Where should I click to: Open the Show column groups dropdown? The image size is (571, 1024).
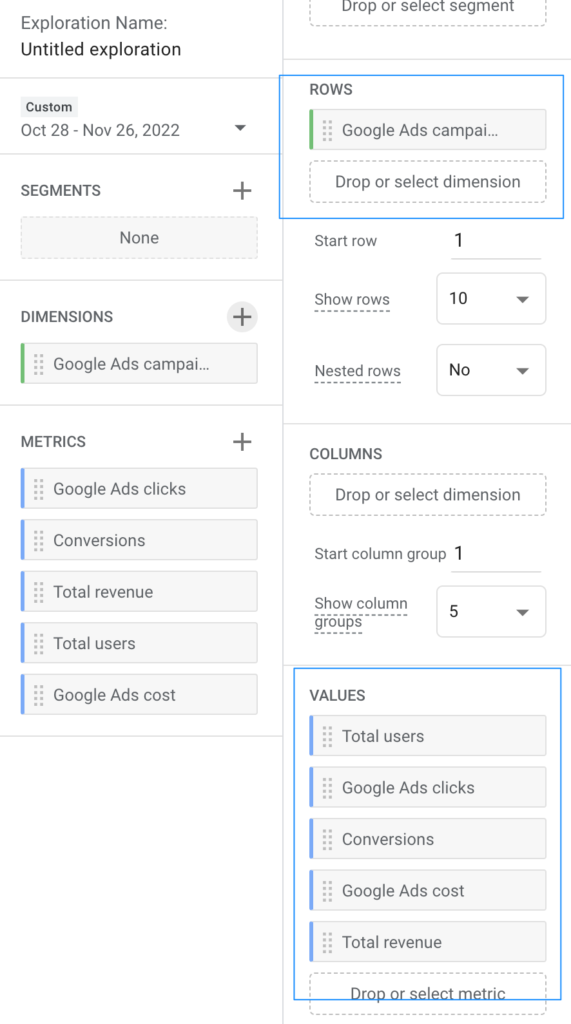(491, 611)
